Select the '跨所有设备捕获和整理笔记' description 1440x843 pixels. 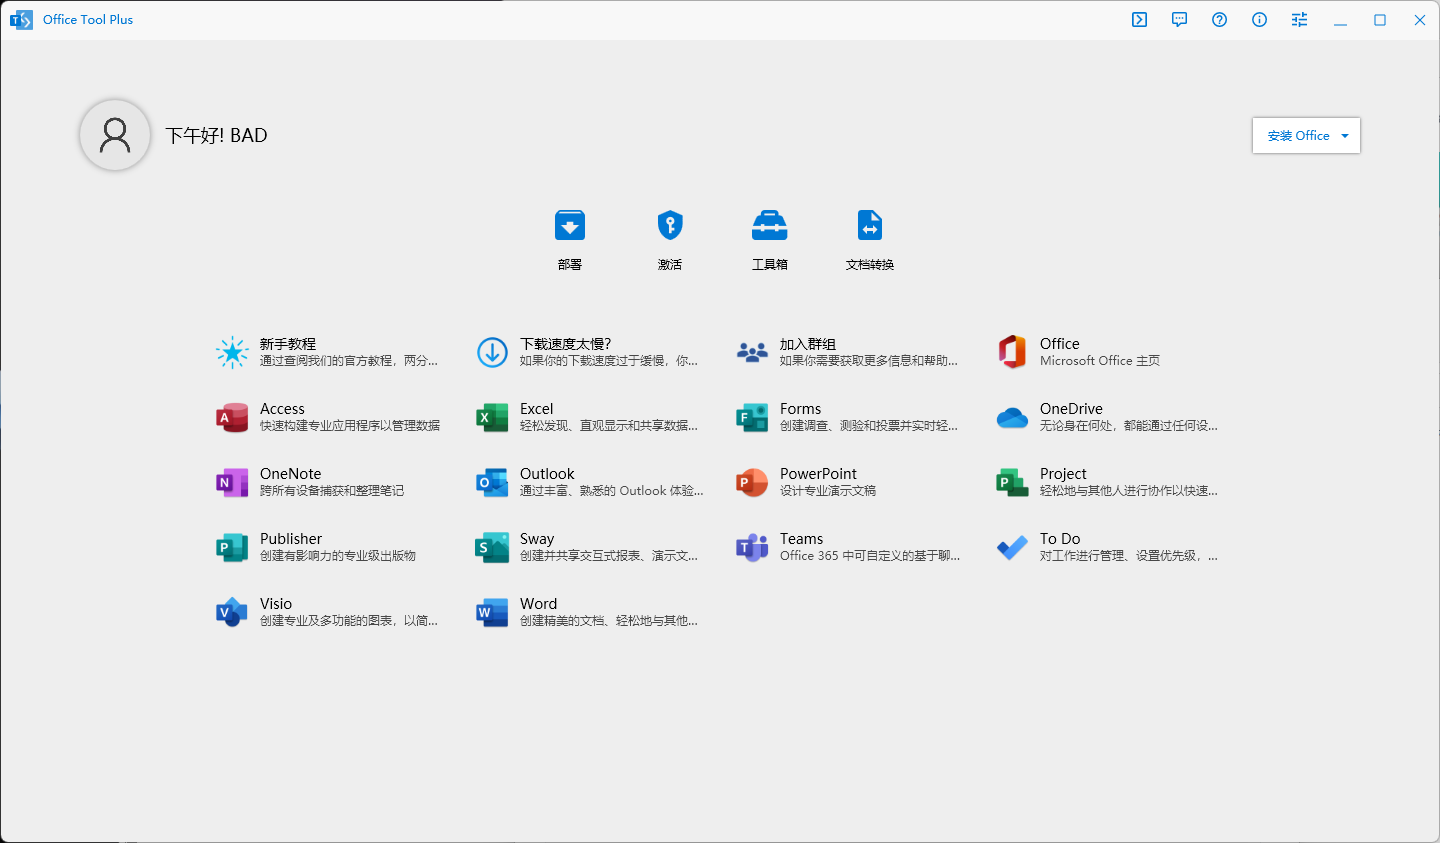pyautogui.click(x=332, y=491)
